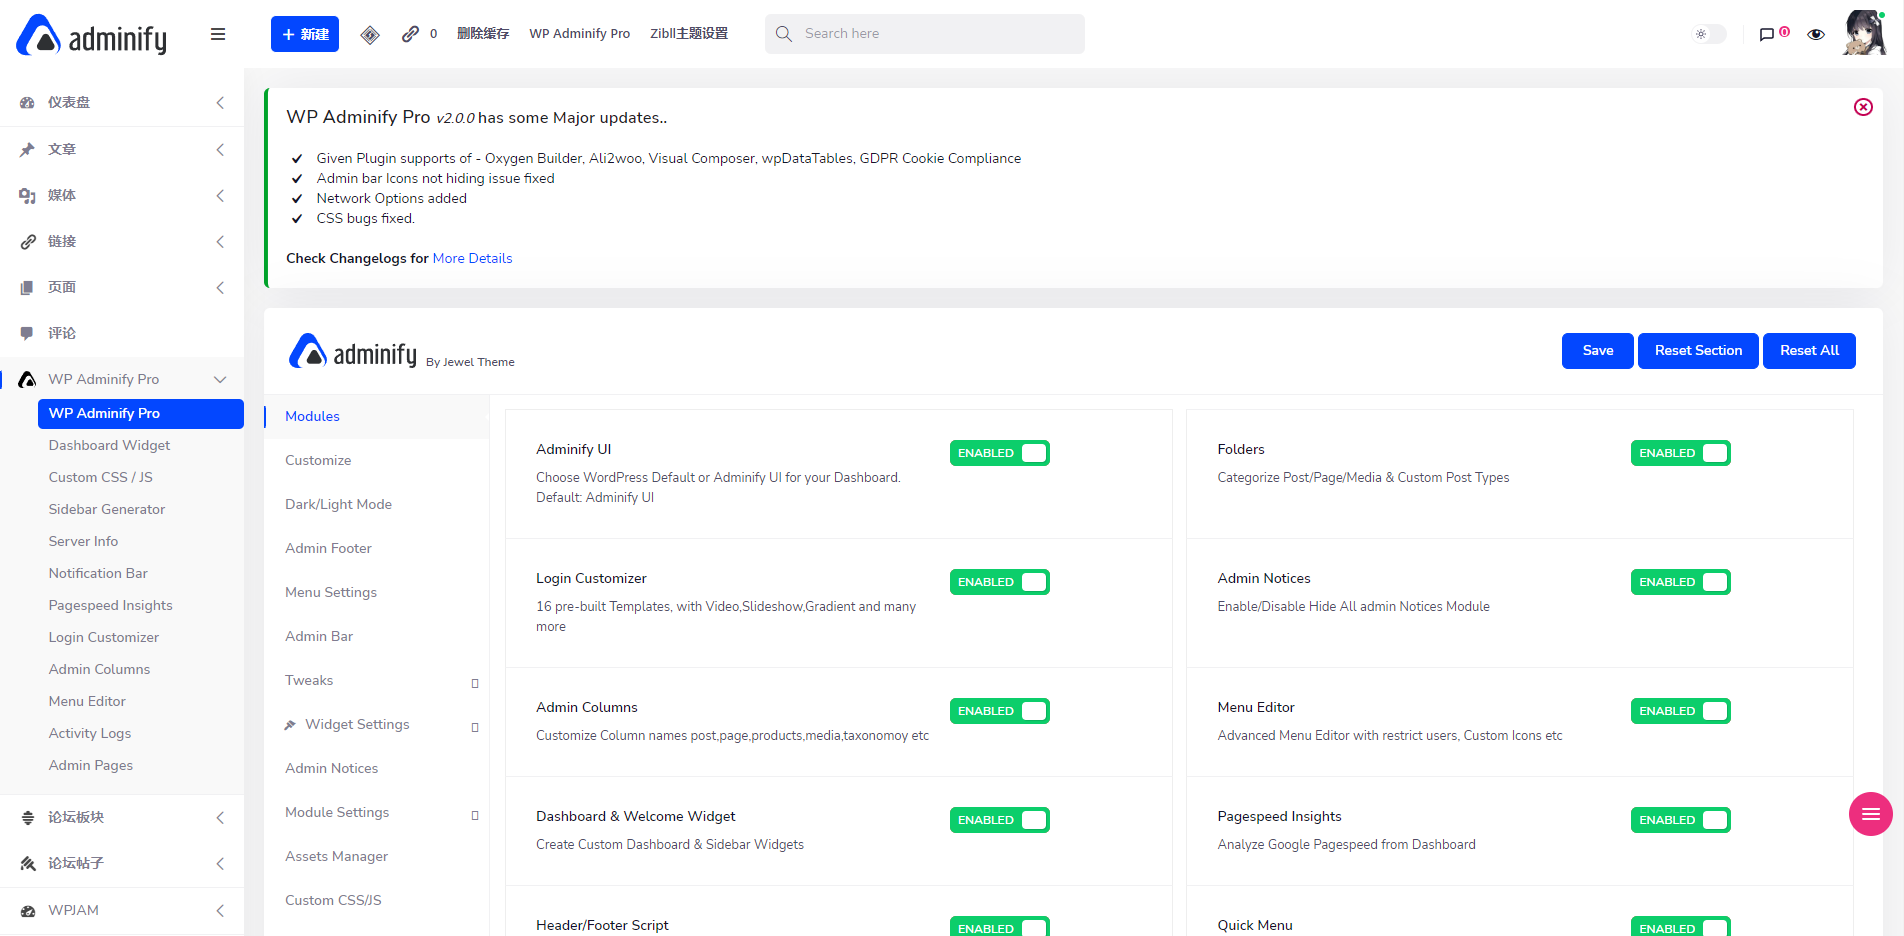1904x936 pixels.
Task: Click the forum icon next to 论坛板块
Action: tap(28, 817)
